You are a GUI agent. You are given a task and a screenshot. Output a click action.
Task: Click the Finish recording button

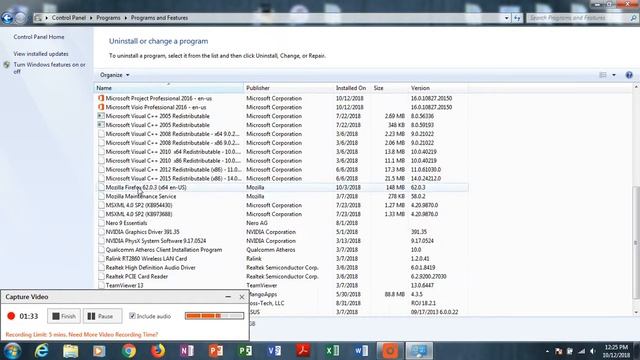(64, 316)
